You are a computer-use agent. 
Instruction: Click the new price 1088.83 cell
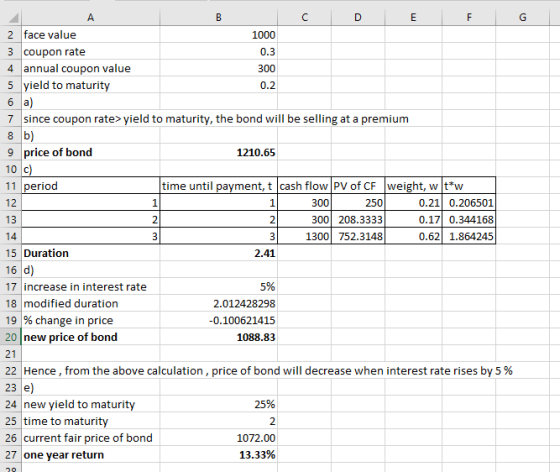(219, 337)
